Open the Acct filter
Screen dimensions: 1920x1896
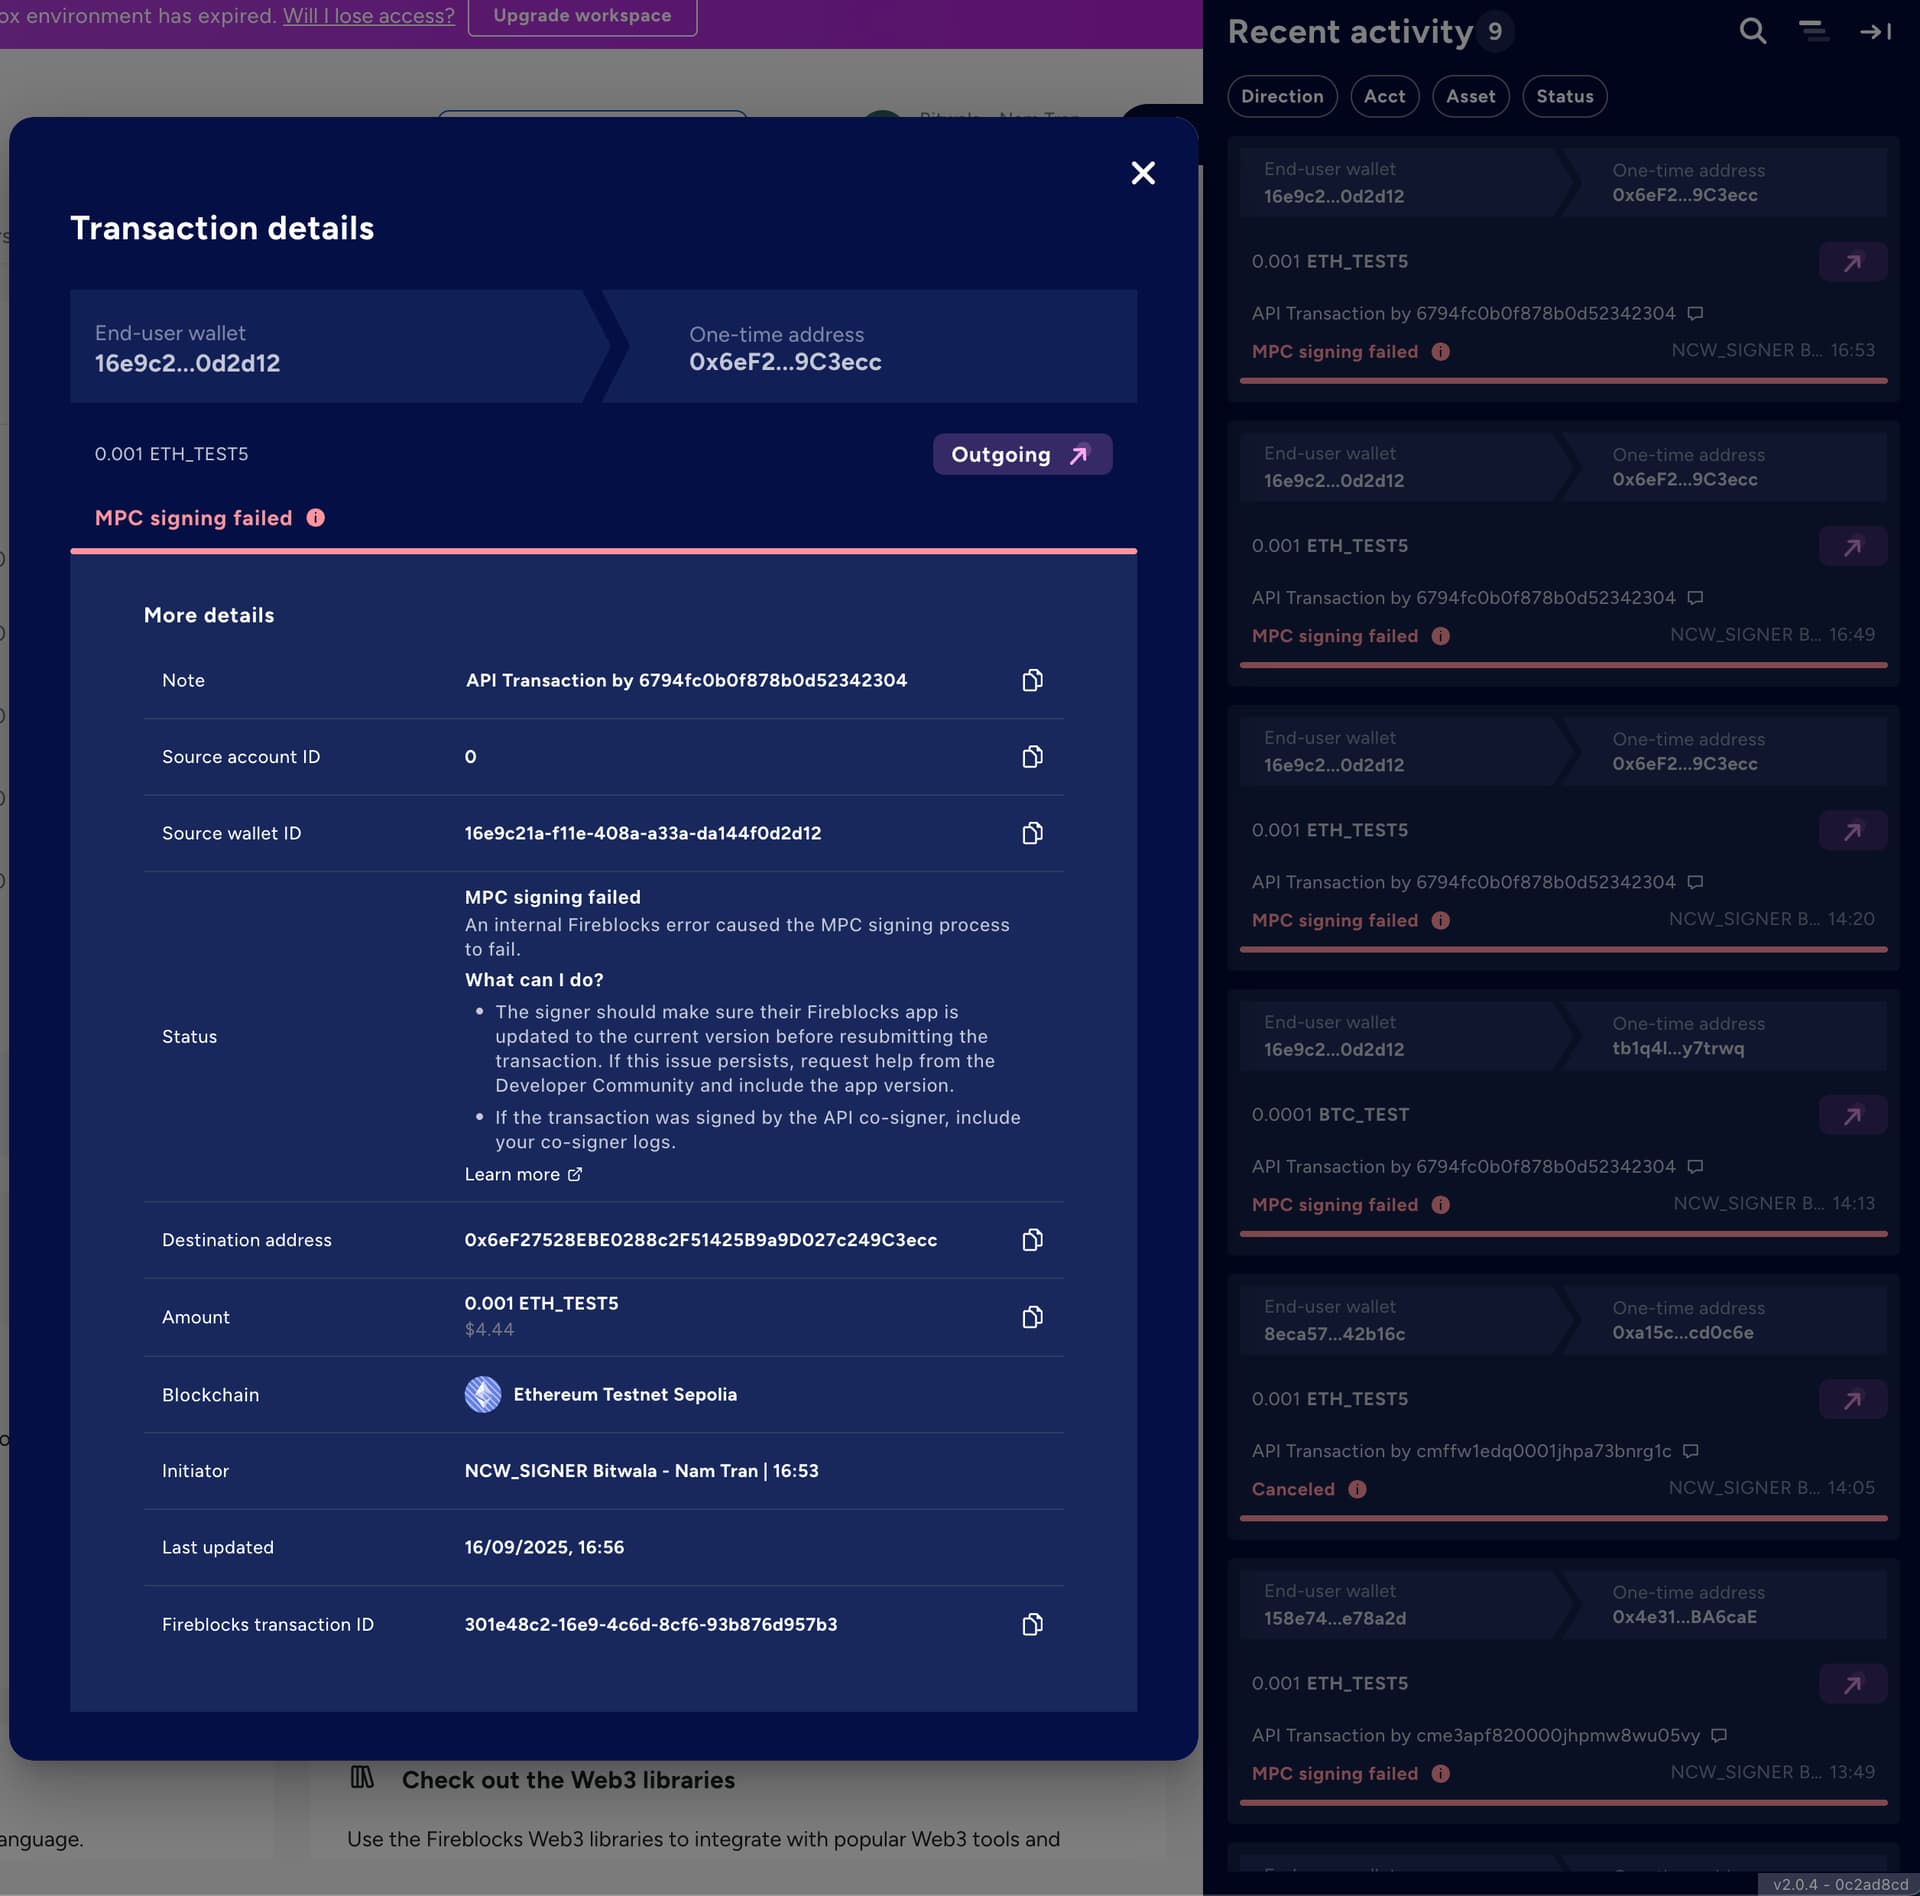coord(1384,97)
